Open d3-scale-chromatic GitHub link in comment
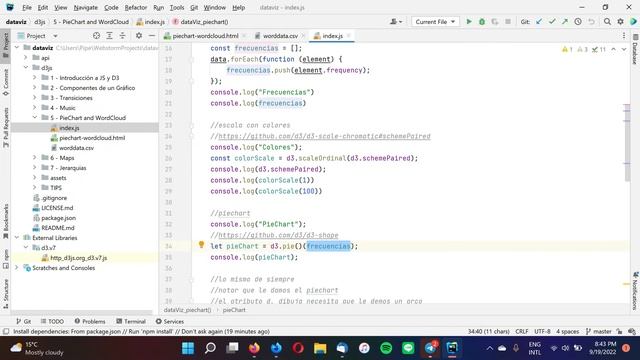 coord(324,136)
